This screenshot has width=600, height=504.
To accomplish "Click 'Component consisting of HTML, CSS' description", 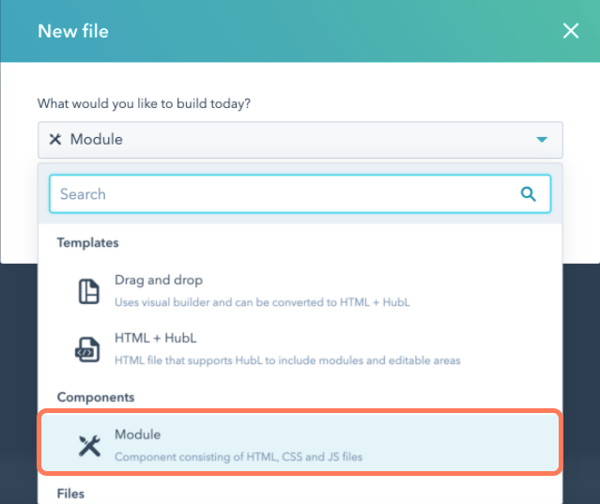I will [x=238, y=457].
